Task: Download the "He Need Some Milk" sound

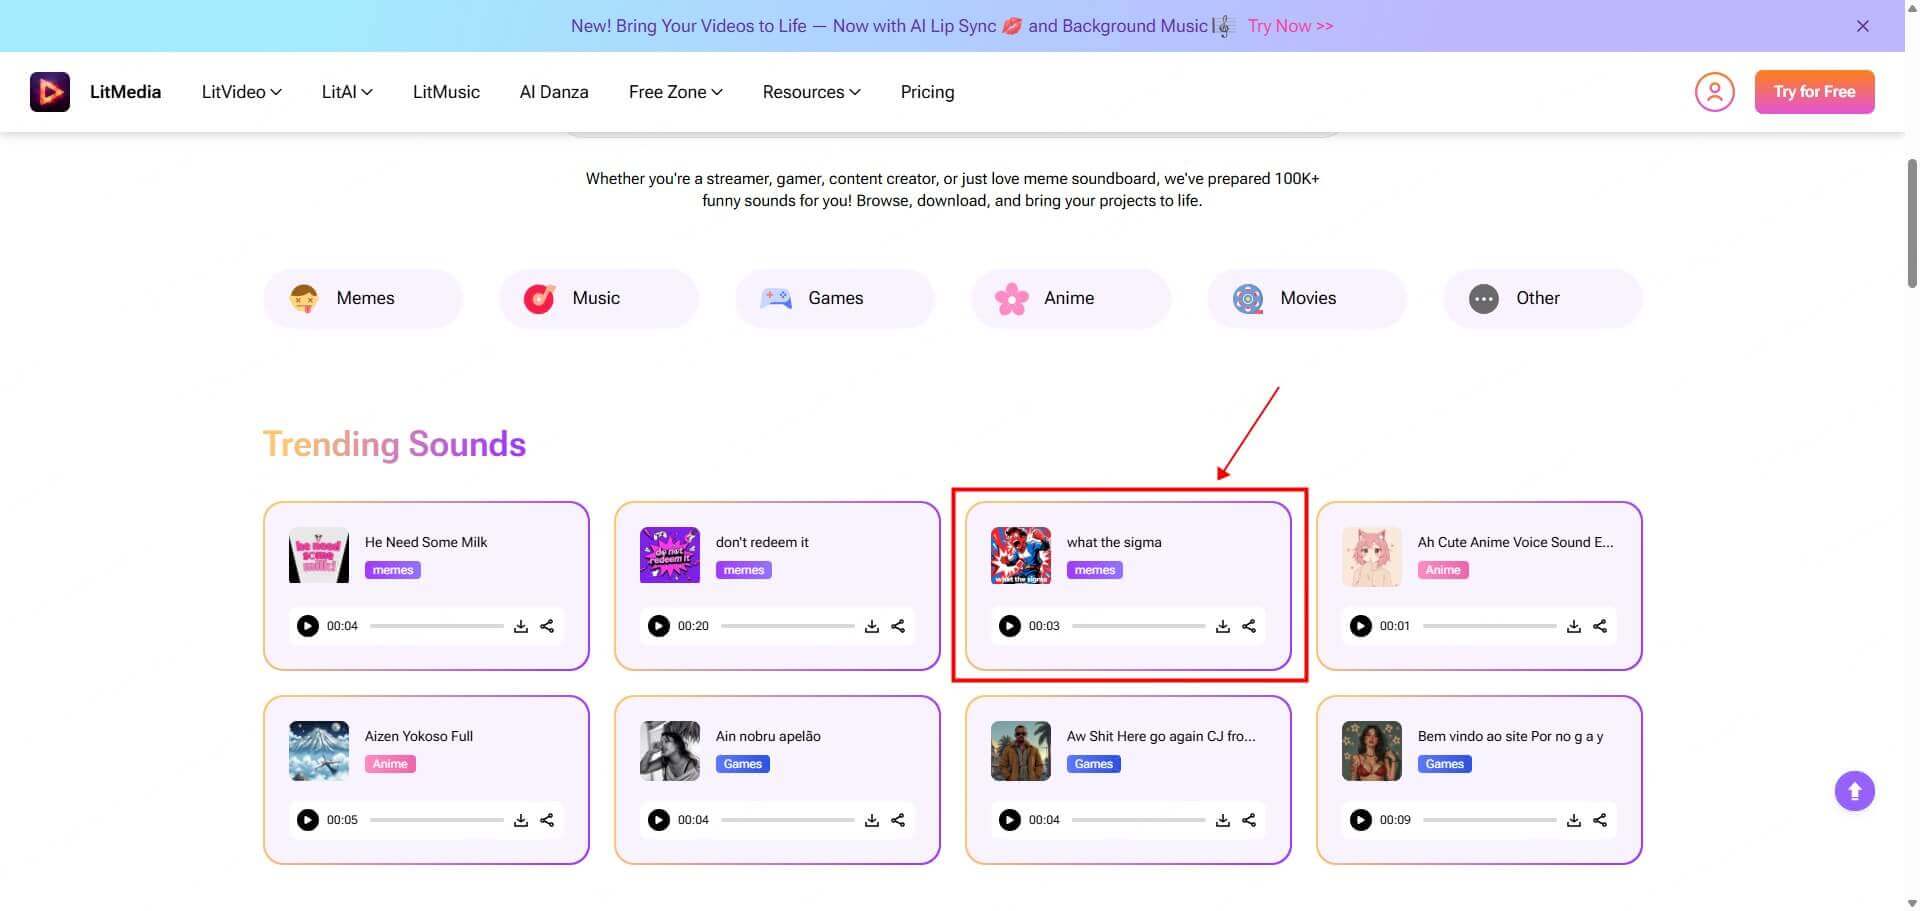Action: coord(520,625)
